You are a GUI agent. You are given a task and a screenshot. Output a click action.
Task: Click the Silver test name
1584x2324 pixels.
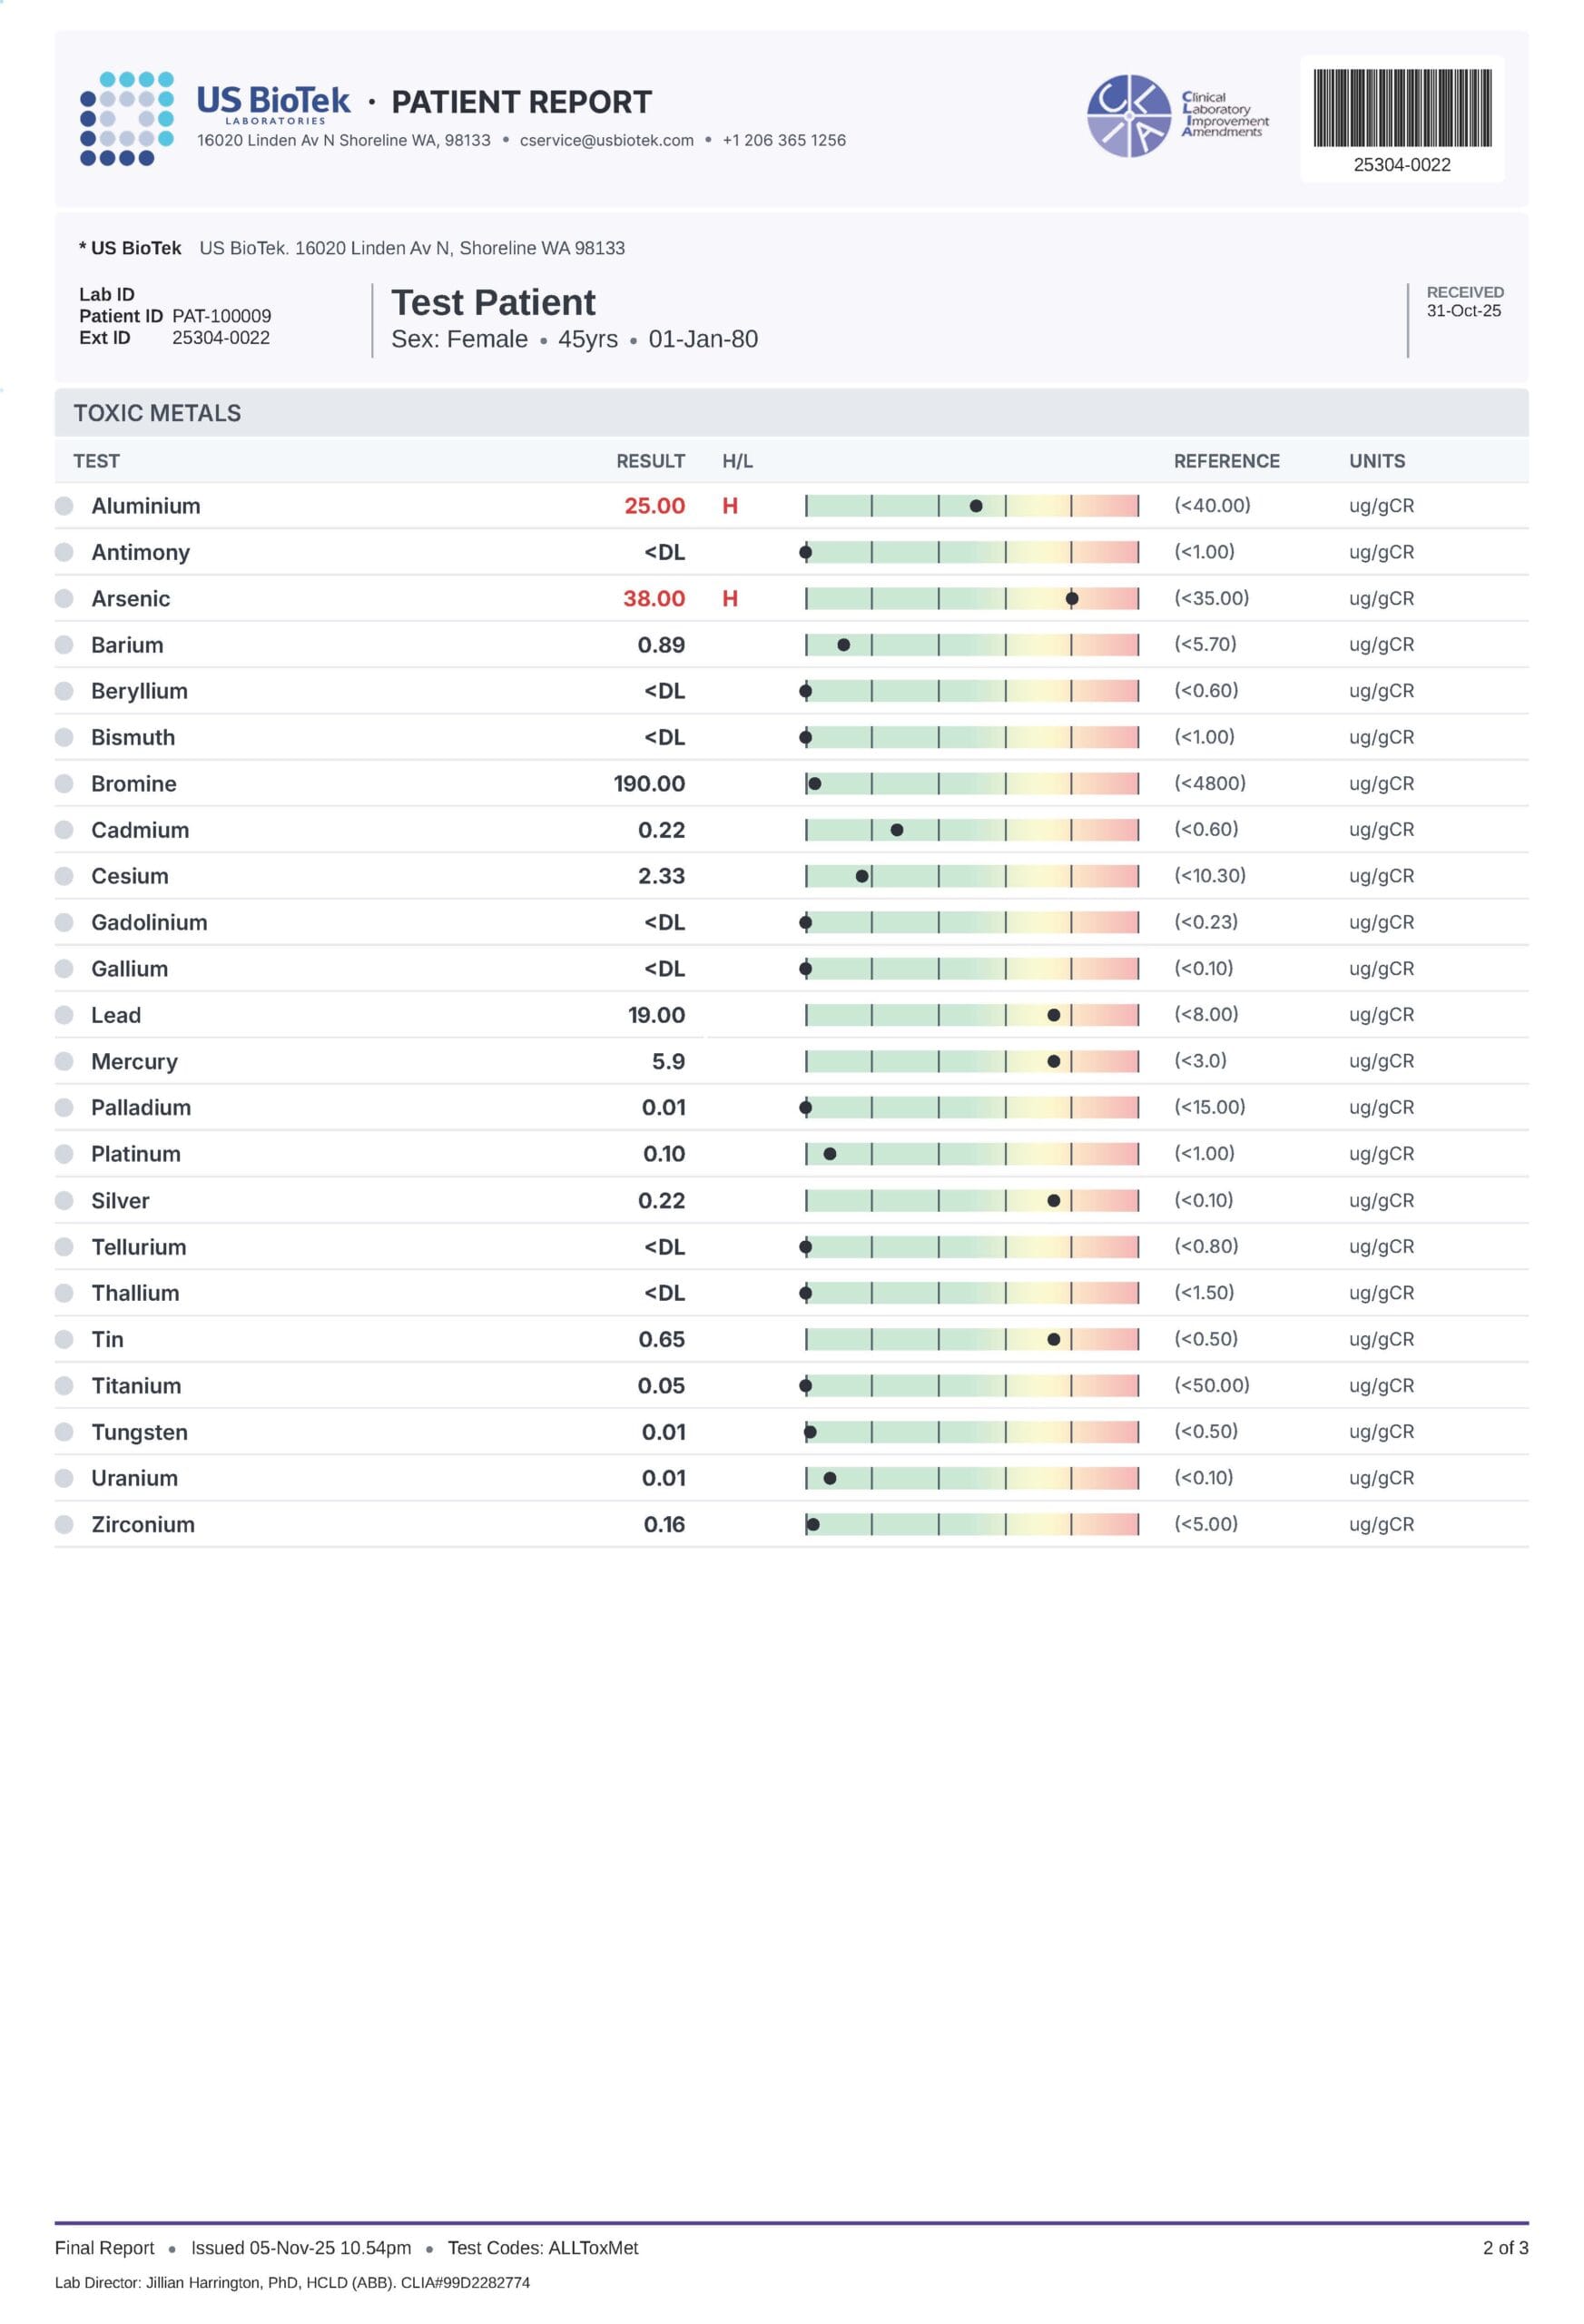120,1200
